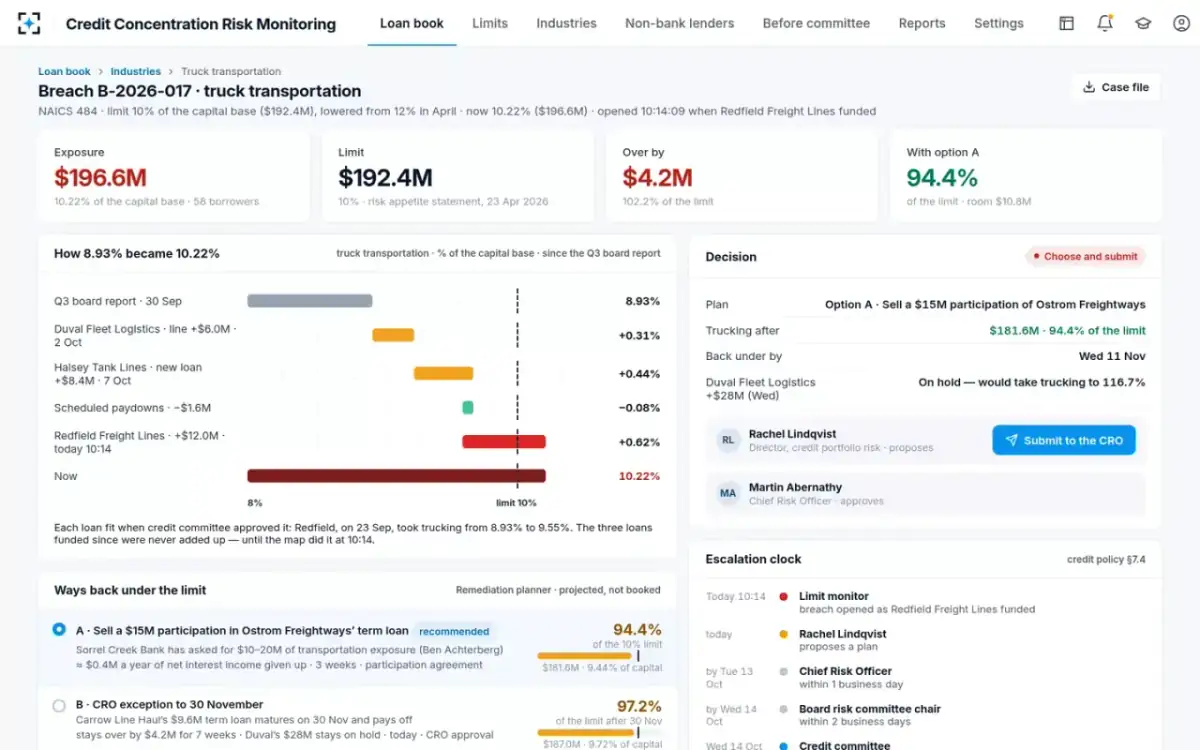Click the Over by $4.2M card
This screenshot has height=750, width=1200.
(x=742, y=176)
